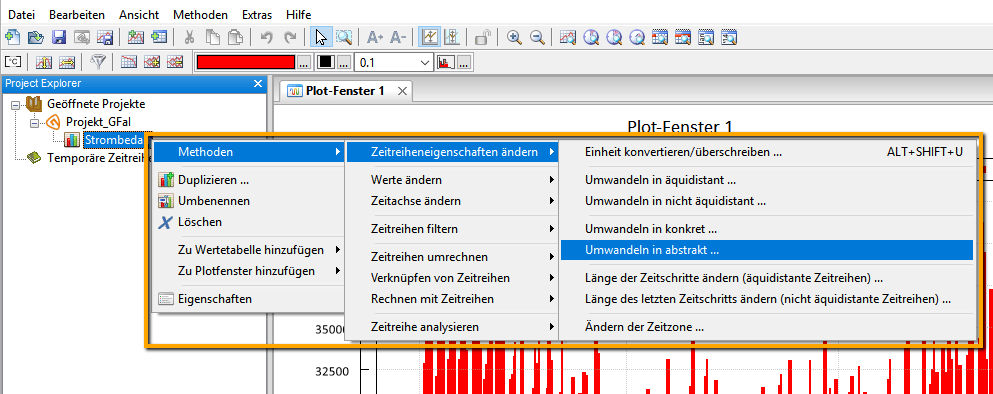Click the copy pages icon
The image size is (993, 394).
[x=212, y=37]
